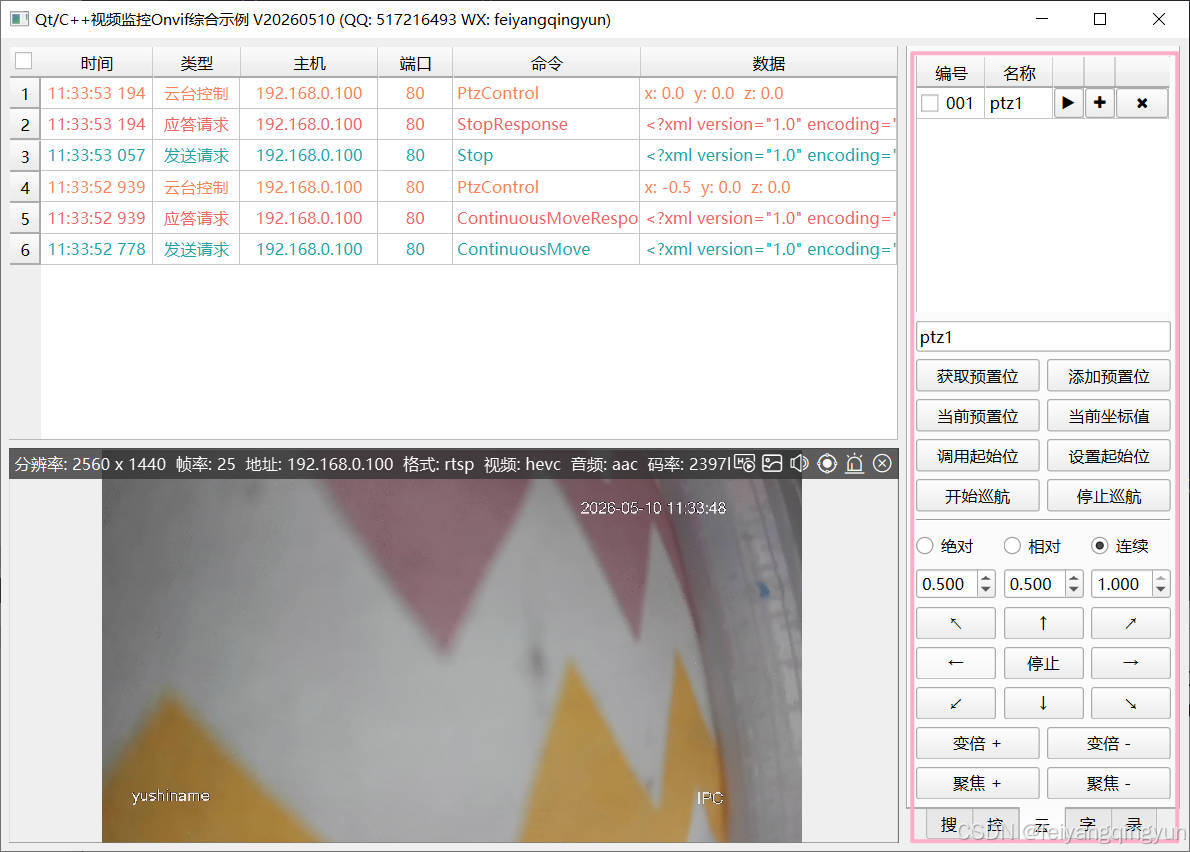The width and height of the screenshot is (1190, 852).
Task: Increase the 1.000 spinbox value
Action: (x=1160, y=577)
